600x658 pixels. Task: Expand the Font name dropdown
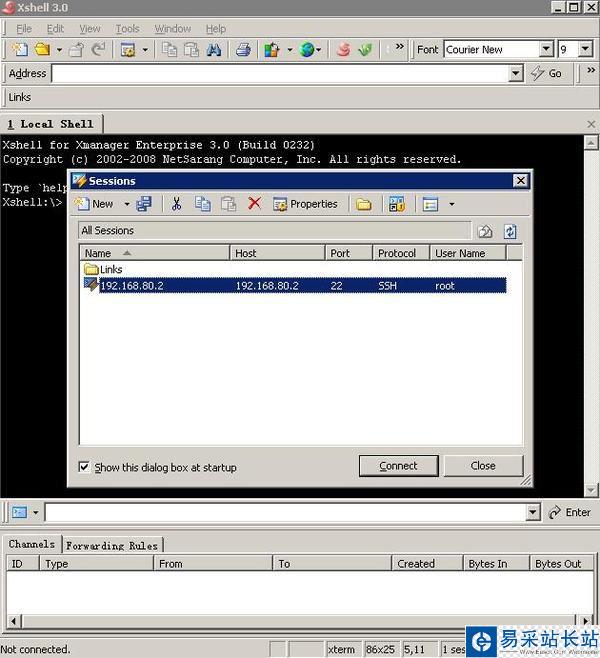tap(546, 49)
